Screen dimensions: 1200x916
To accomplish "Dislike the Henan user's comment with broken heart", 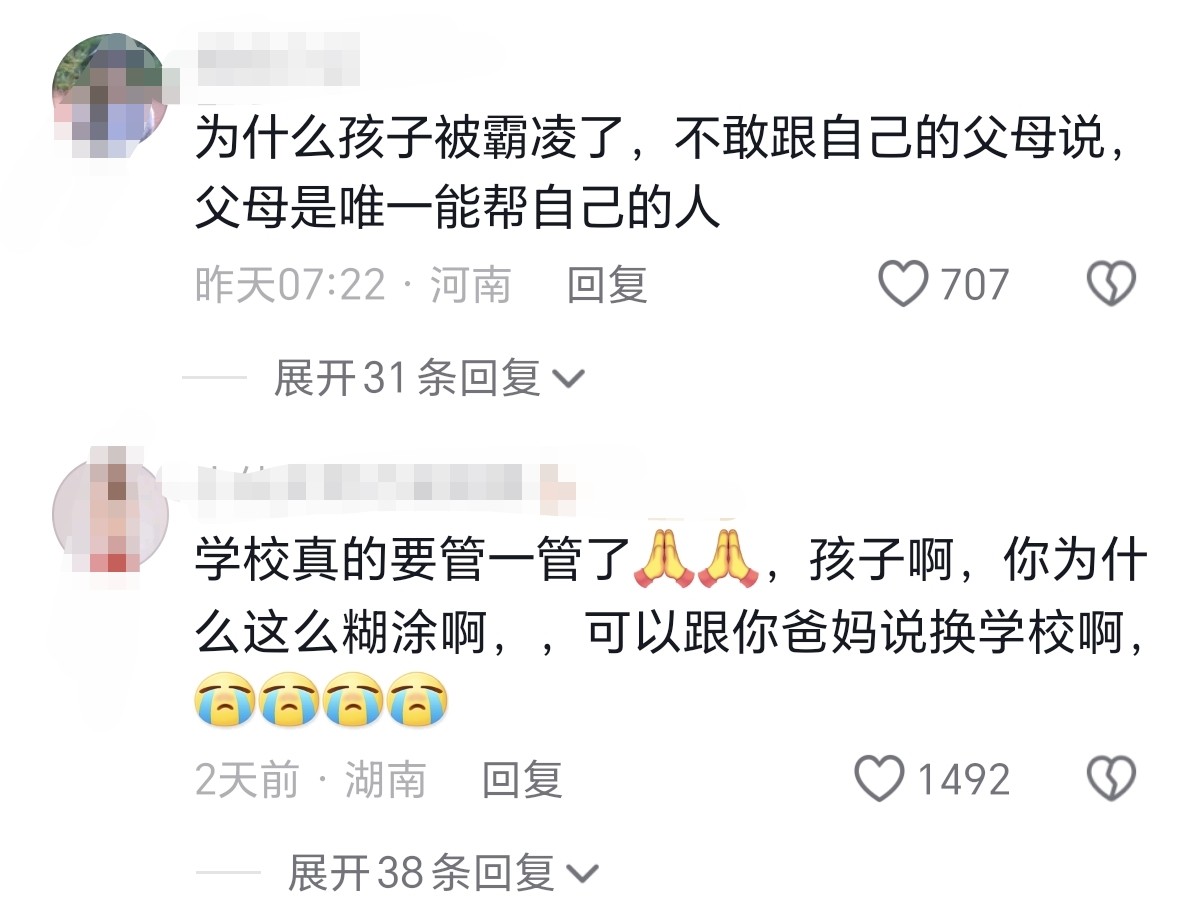I will [1111, 285].
